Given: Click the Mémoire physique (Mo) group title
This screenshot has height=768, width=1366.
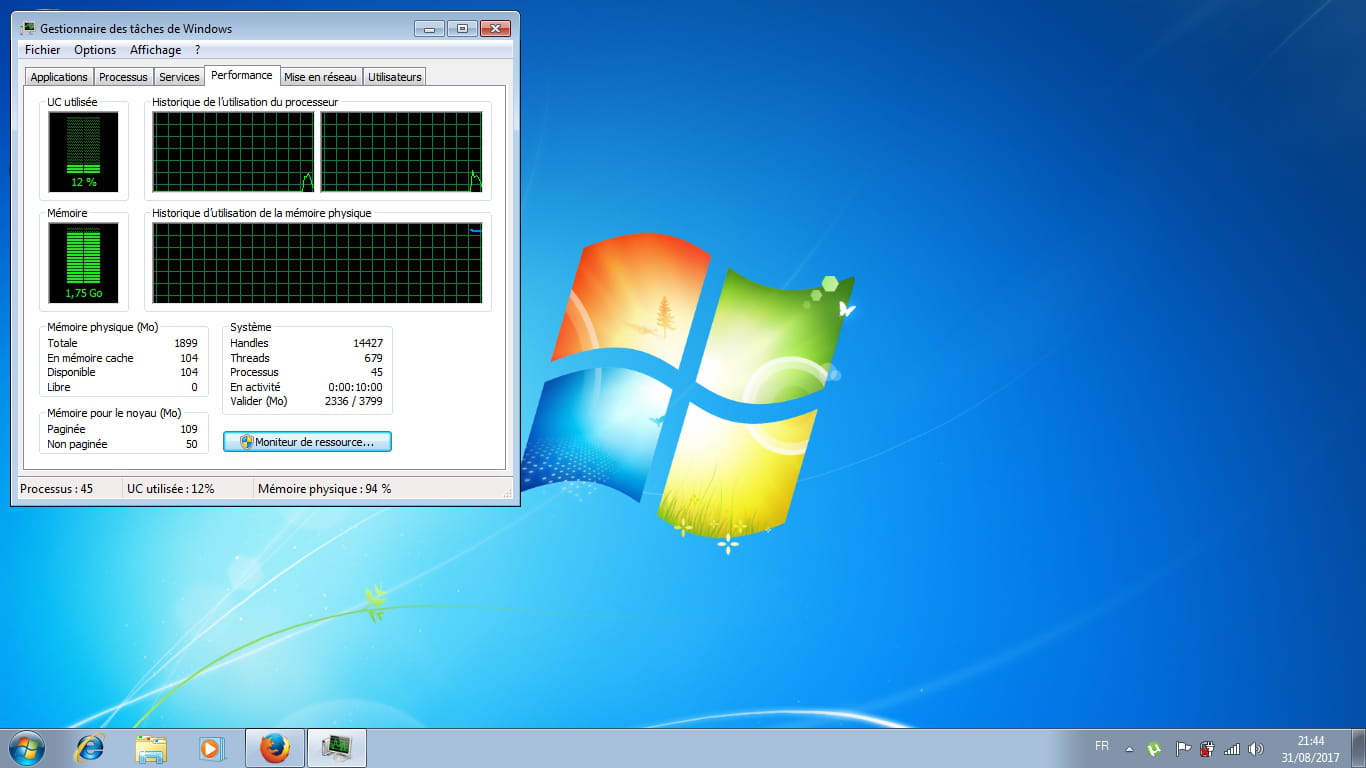Looking at the screenshot, I should (x=103, y=327).
